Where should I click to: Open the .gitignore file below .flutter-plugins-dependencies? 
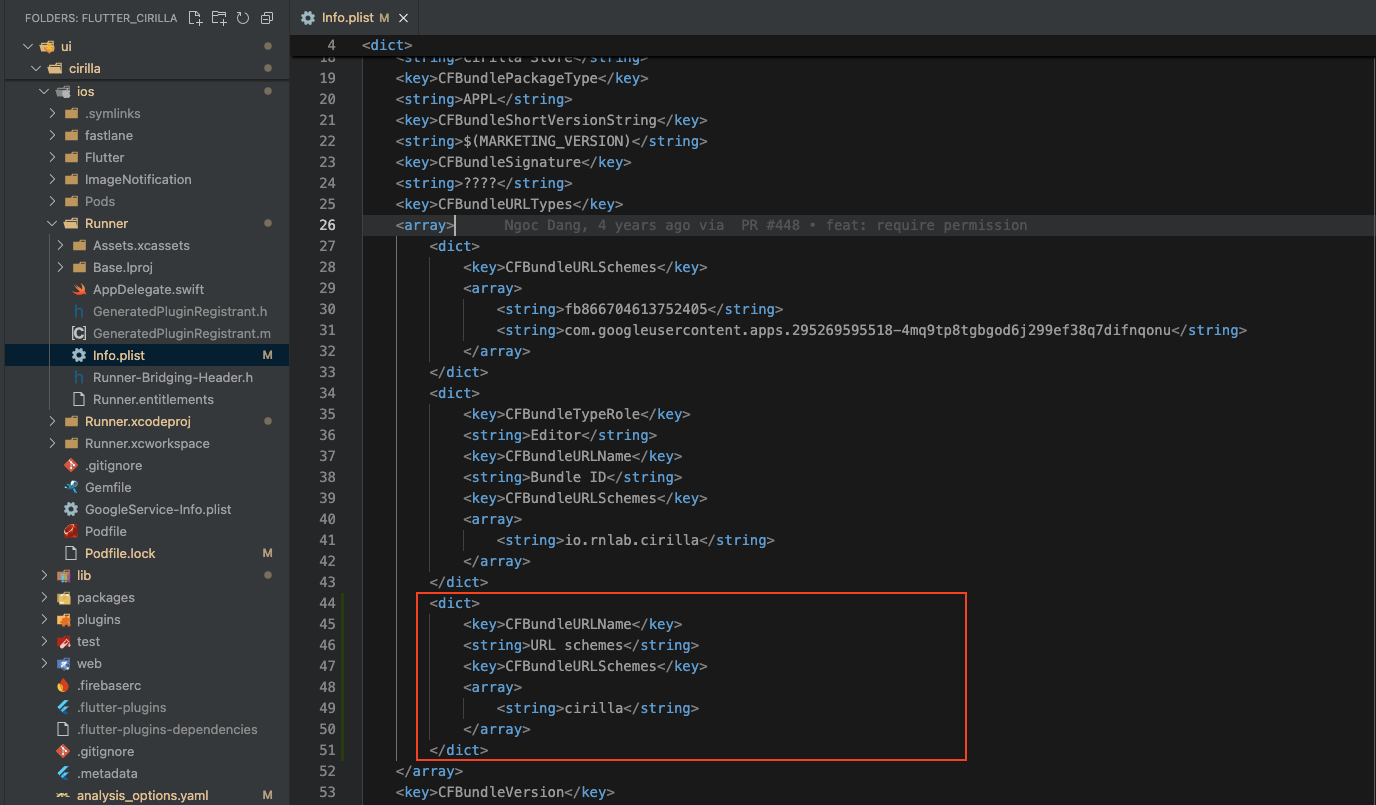[x=146, y=751]
